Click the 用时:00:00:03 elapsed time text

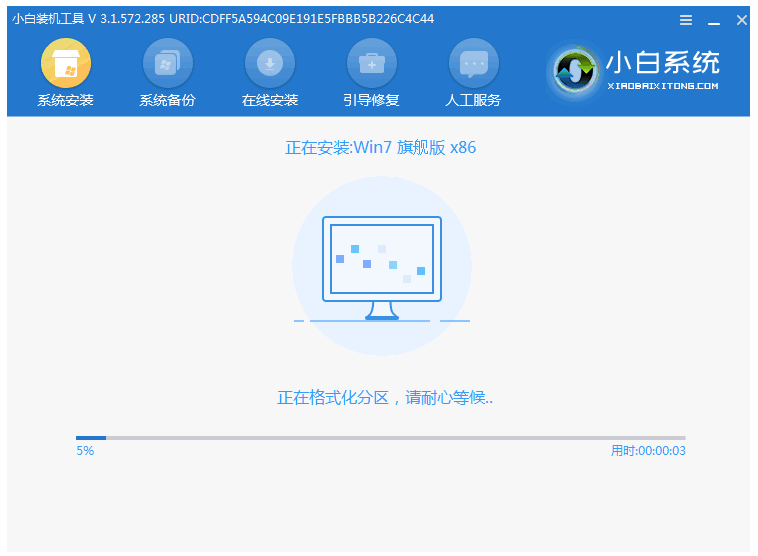tap(648, 451)
